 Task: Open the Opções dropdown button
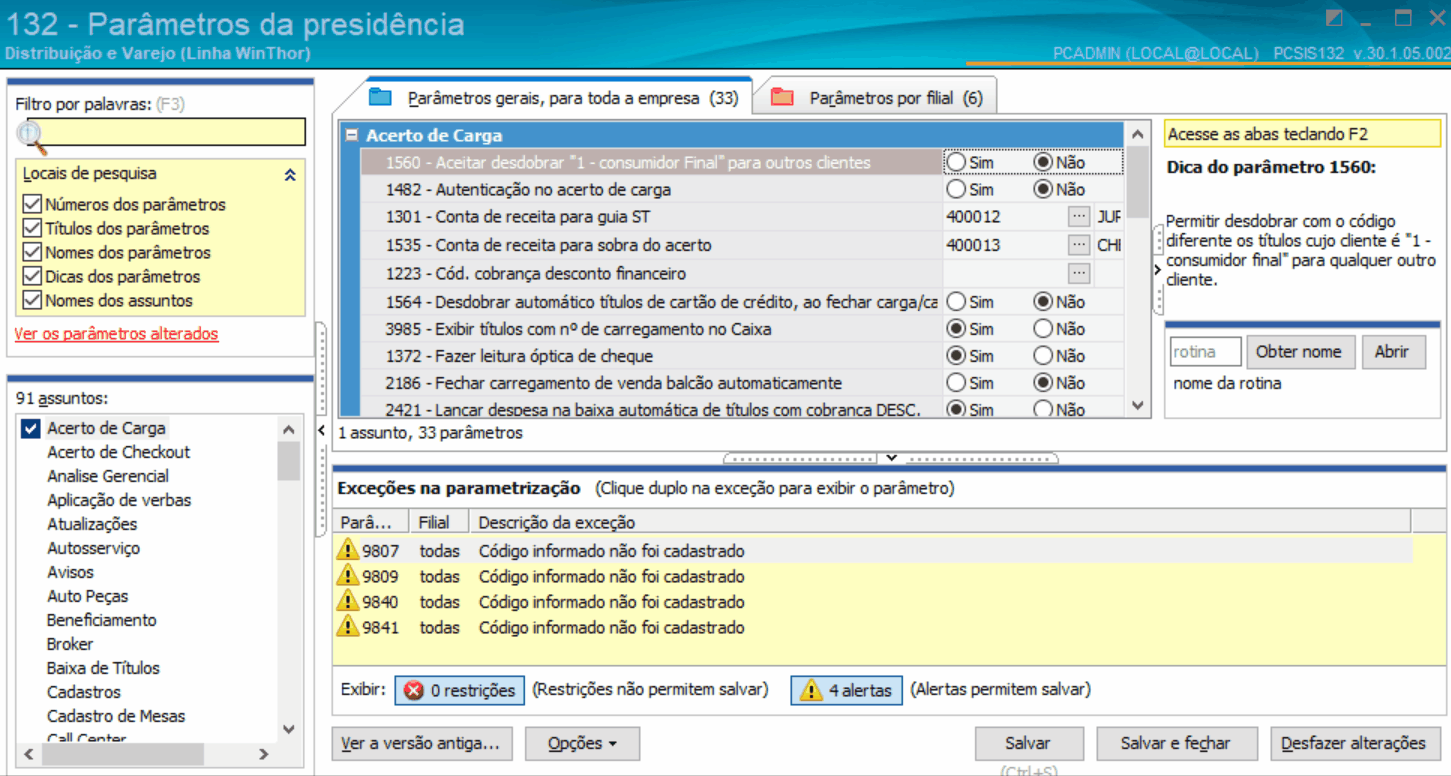point(582,744)
